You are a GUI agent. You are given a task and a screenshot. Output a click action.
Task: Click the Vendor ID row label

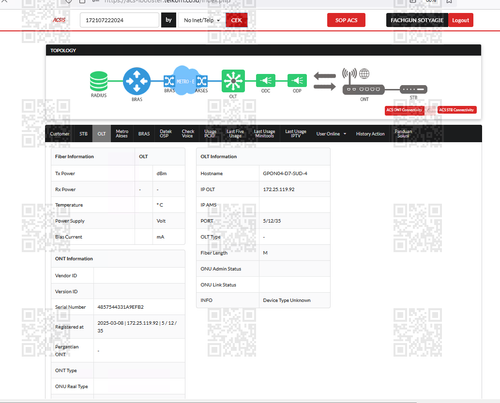(x=66, y=276)
